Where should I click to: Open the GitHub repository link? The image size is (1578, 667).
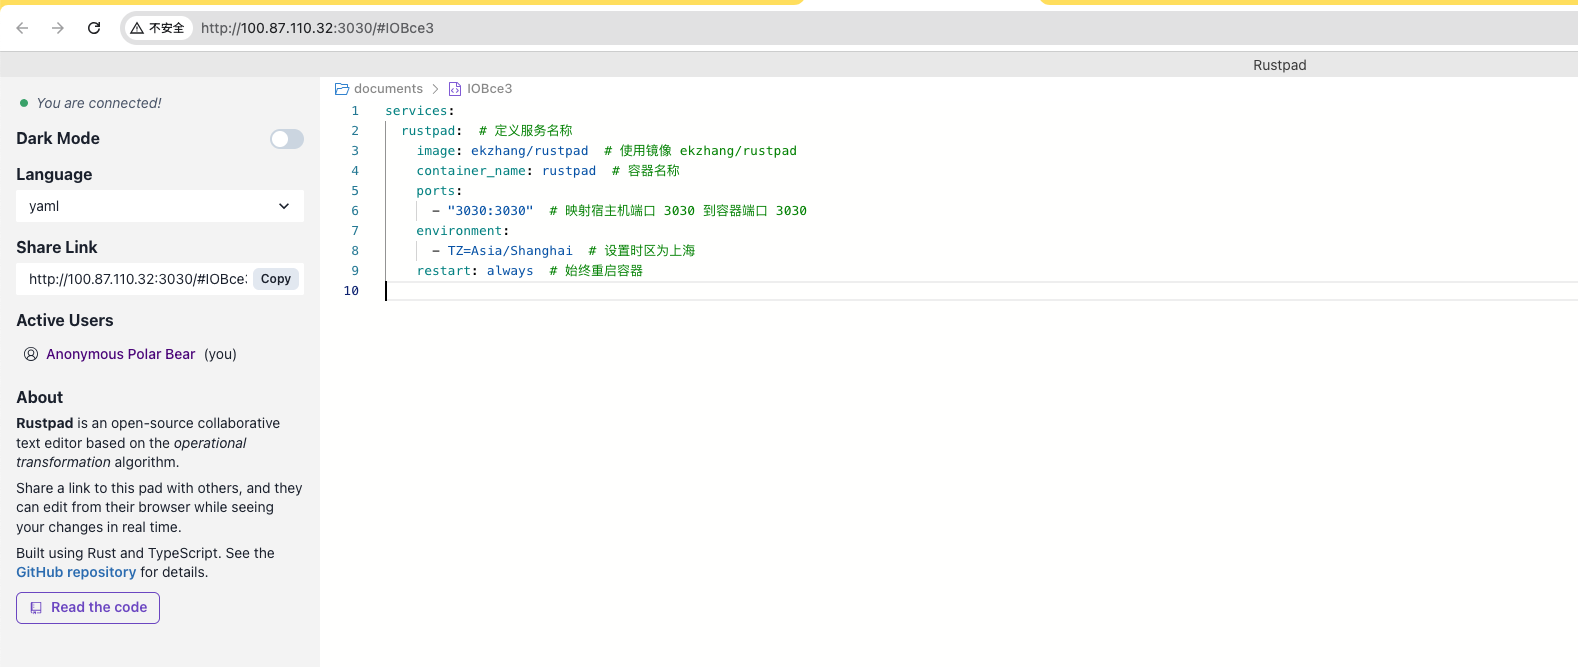coord(76,572)
